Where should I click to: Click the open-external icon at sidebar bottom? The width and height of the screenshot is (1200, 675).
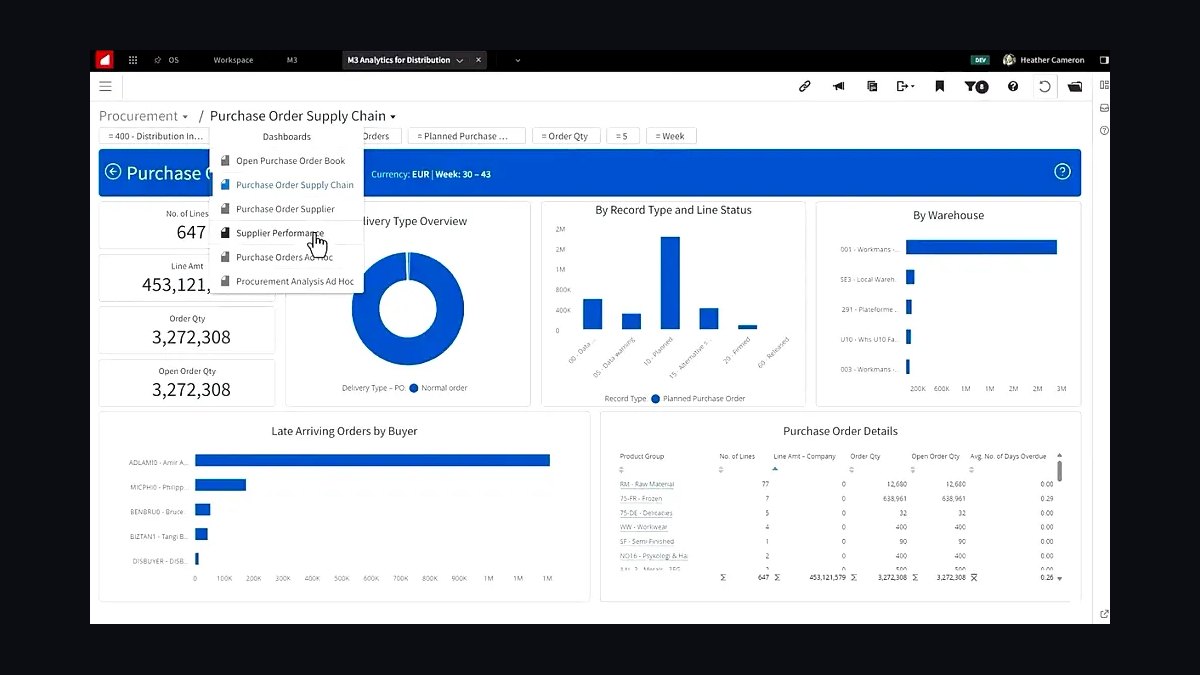(1104, 614)
